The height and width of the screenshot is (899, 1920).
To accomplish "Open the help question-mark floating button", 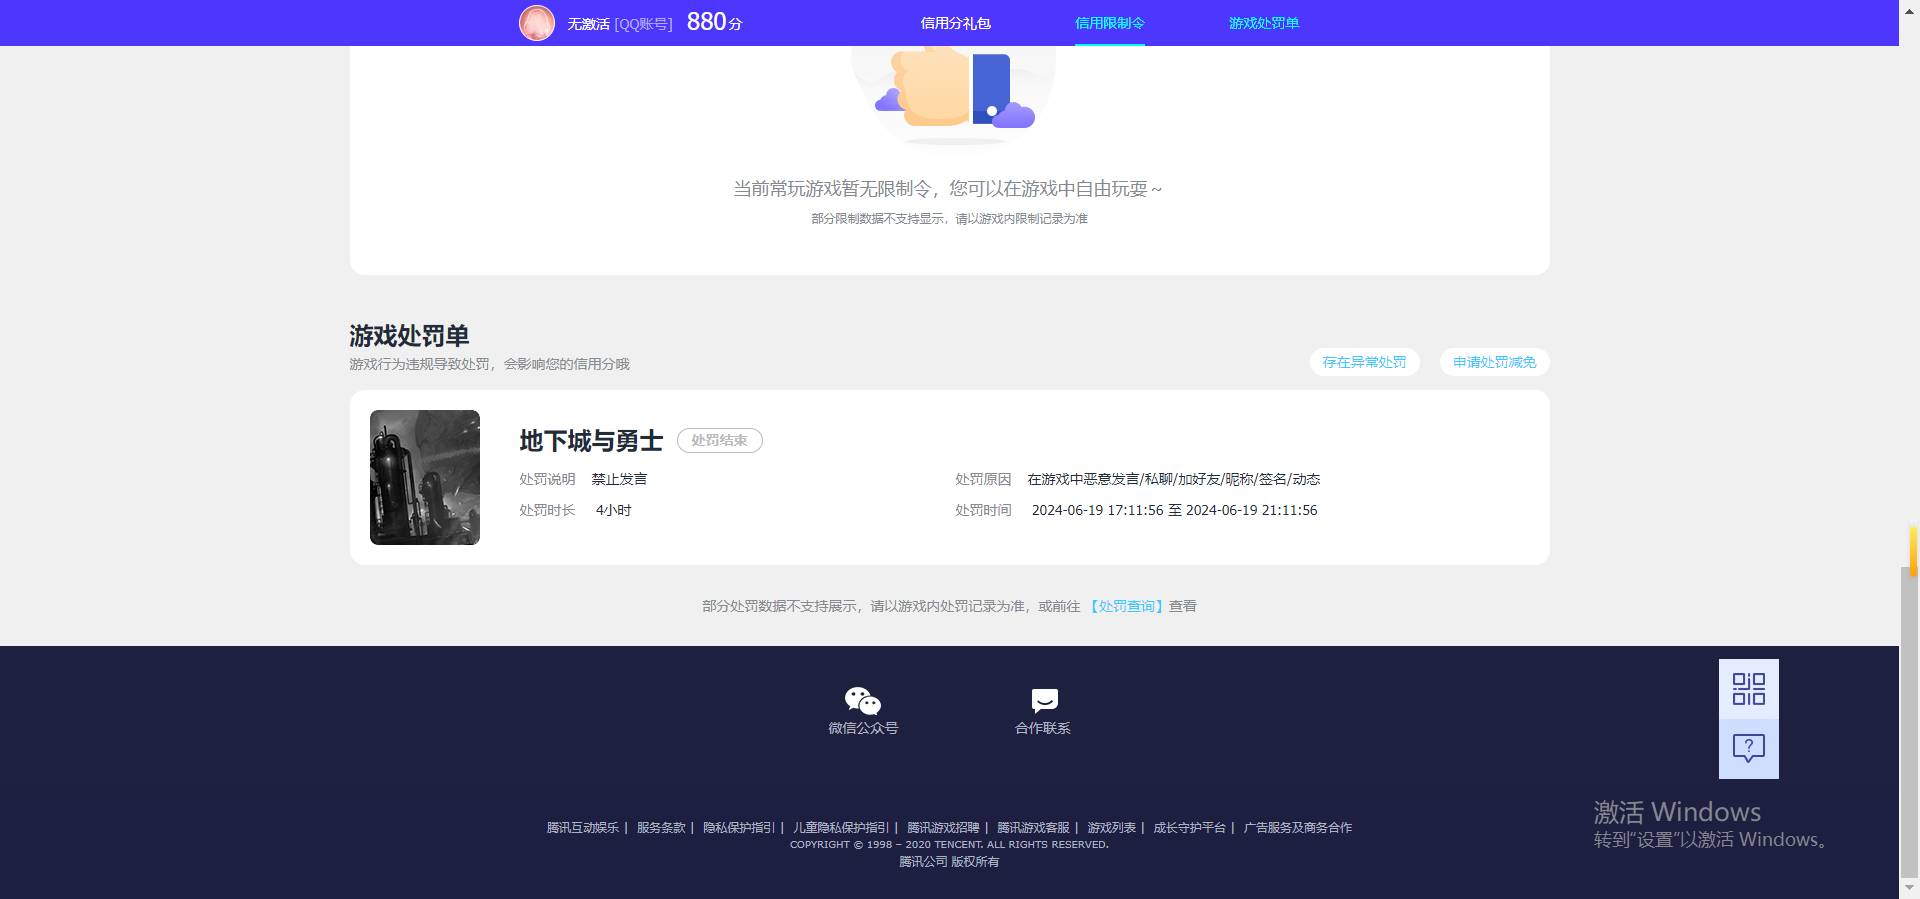I will coord(1748,749).
